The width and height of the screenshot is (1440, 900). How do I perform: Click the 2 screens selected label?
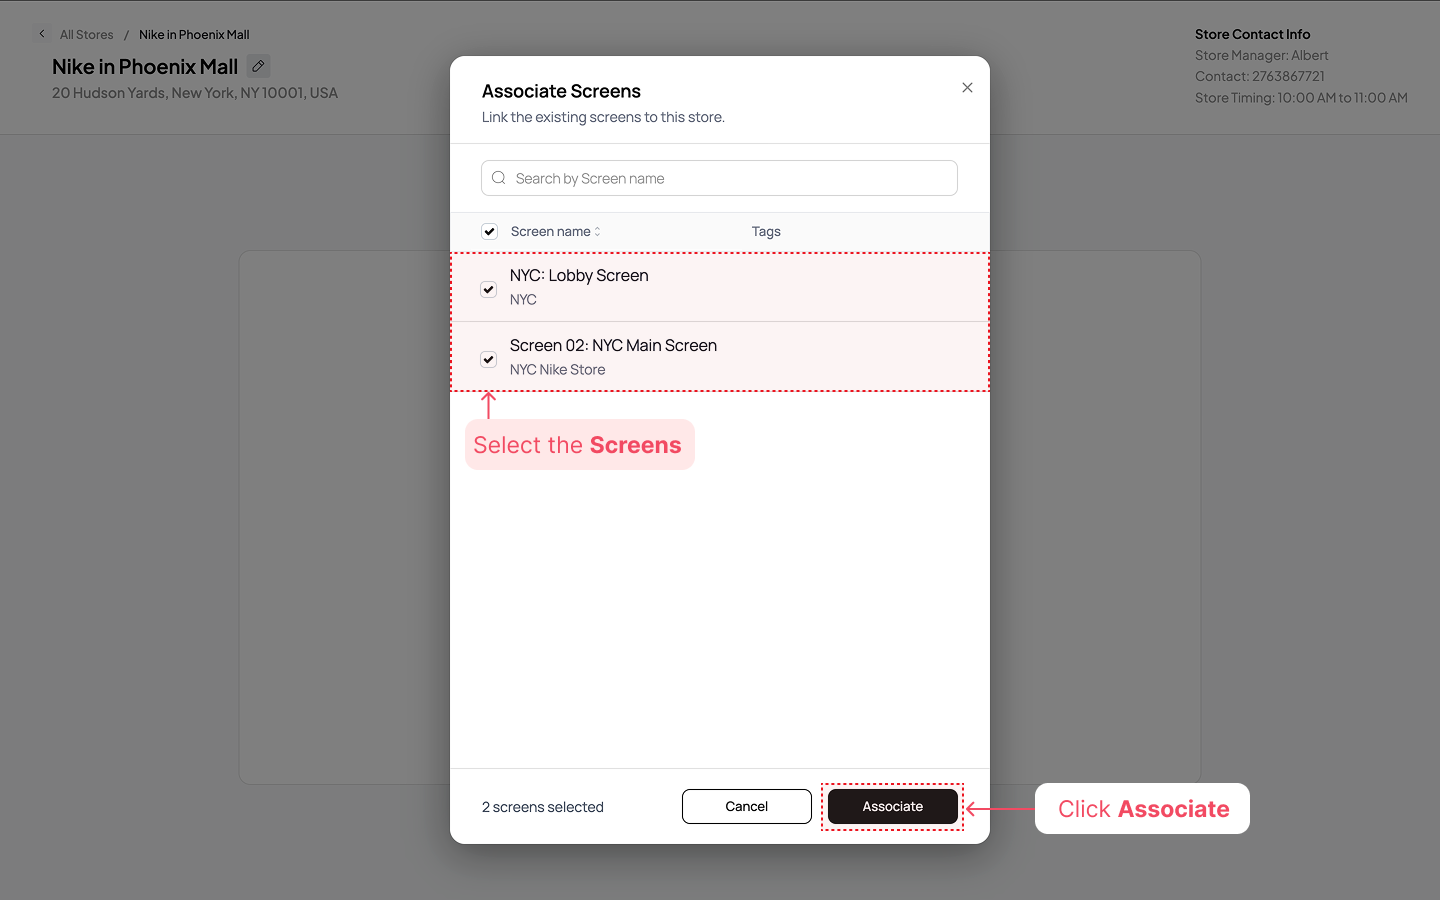pos(543,807)
